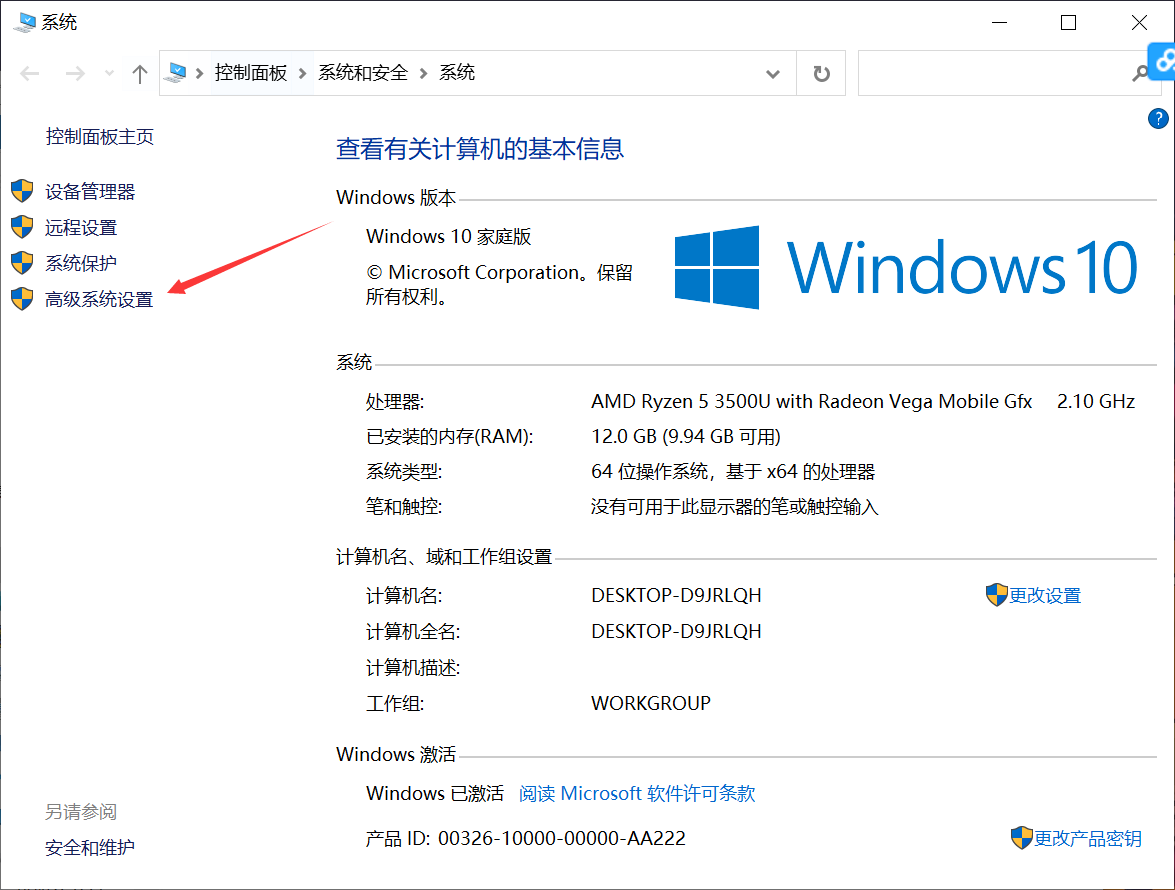Click the product ID 00326-10000-00000-AA222
Viewport: 1175px width, 890px height.
(562, 838)
